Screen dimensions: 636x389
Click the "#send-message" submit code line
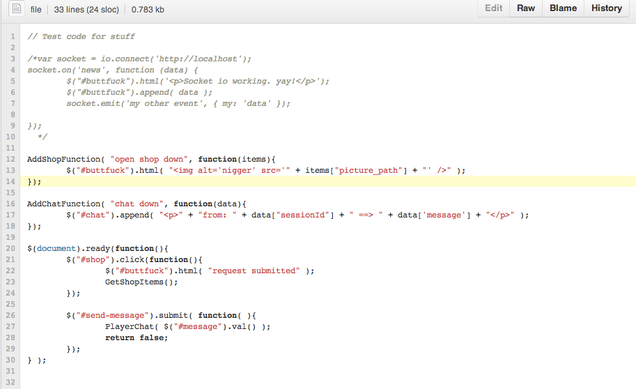coord(161,315)
